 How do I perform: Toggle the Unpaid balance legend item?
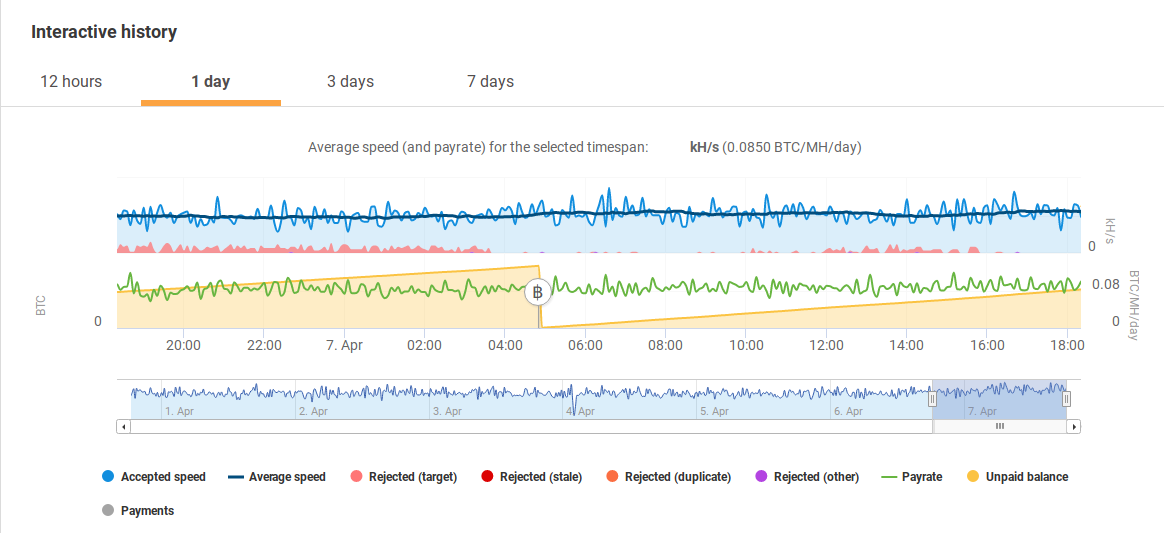pos(1017,477)
